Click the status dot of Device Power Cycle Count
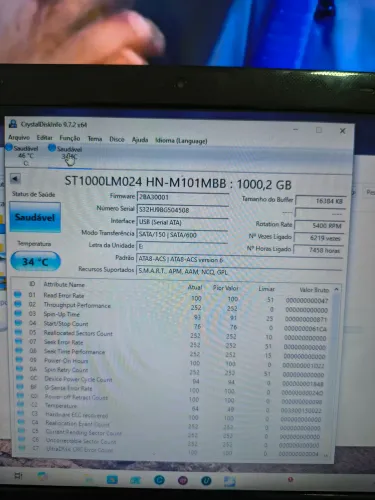Viewport: 375px width, 500px height. point(20,377)
